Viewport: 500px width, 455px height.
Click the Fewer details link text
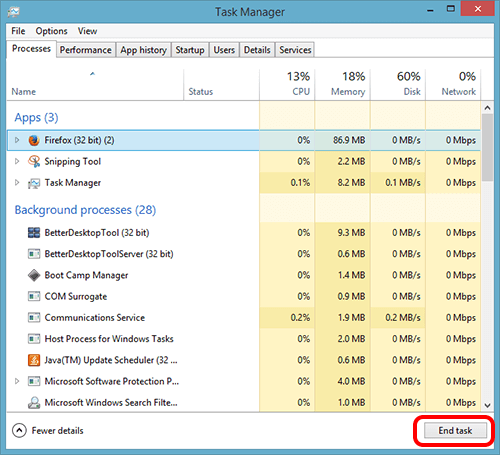click(x=57, y=431)
